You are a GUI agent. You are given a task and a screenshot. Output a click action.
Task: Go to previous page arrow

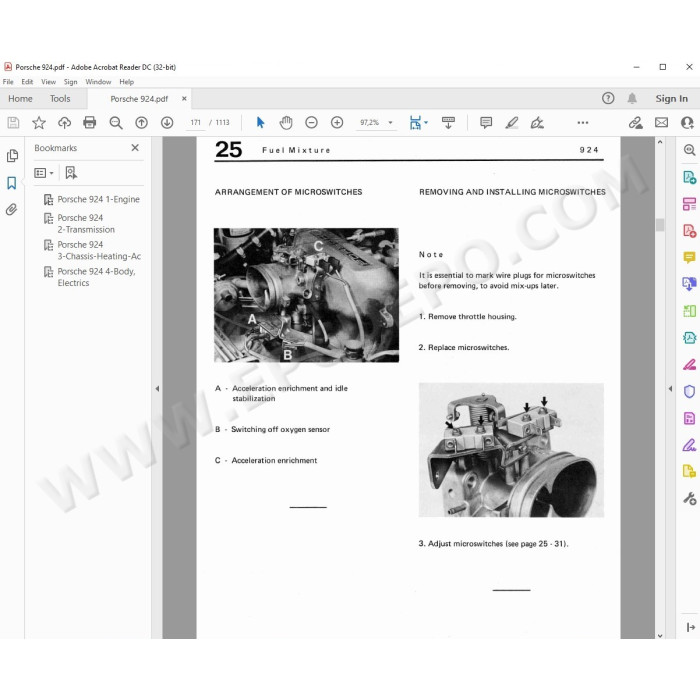point(142,122)
